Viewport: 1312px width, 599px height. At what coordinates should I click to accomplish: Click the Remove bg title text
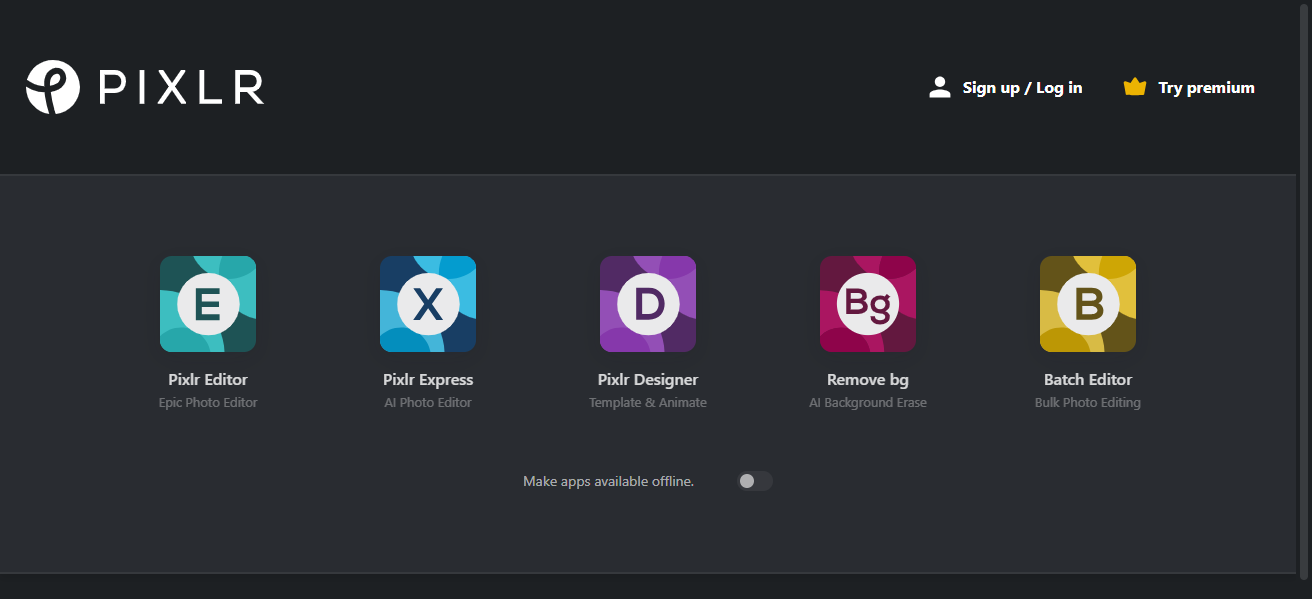tap(868, 380)
